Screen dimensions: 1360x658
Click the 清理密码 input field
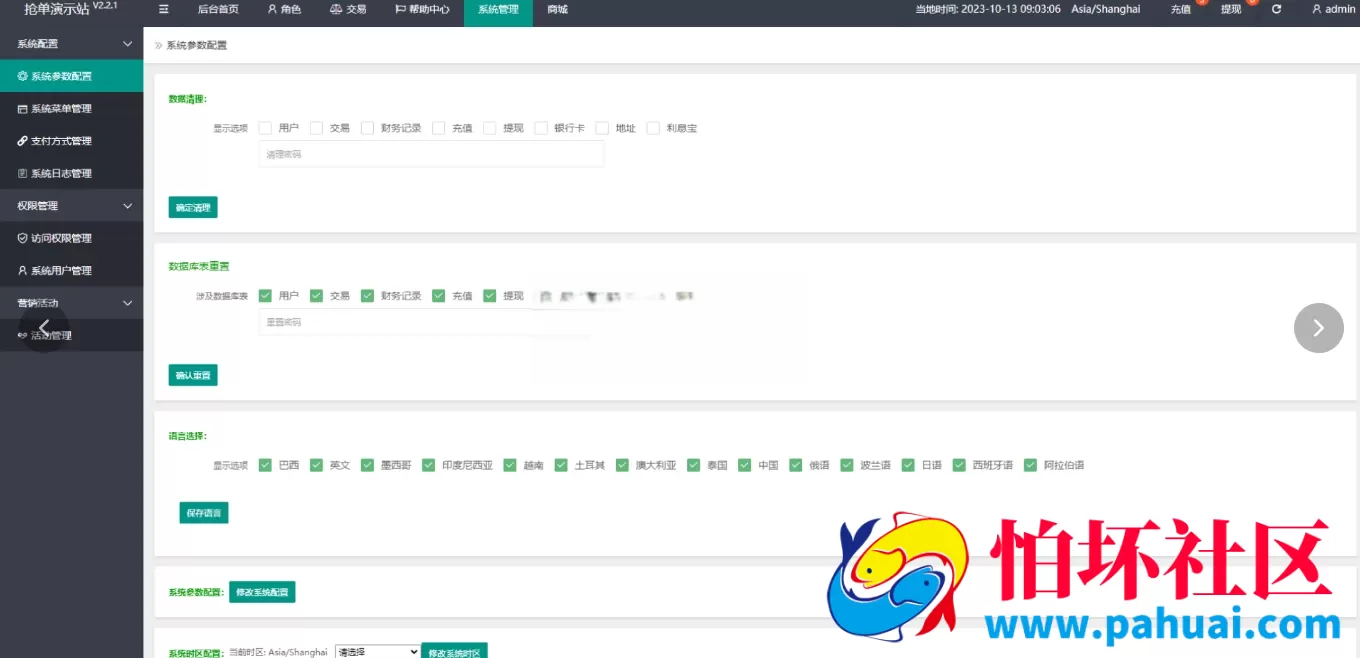coord(431,154)
